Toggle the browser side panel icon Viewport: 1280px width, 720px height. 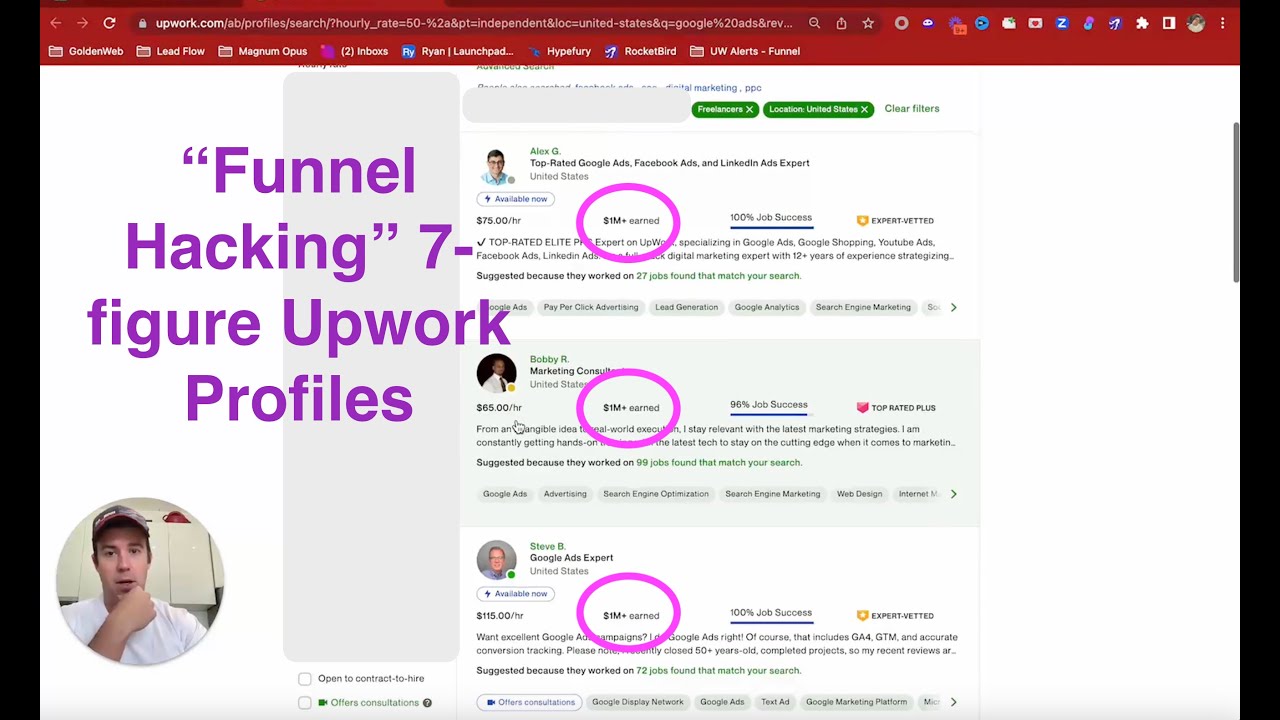point(1168,23)
